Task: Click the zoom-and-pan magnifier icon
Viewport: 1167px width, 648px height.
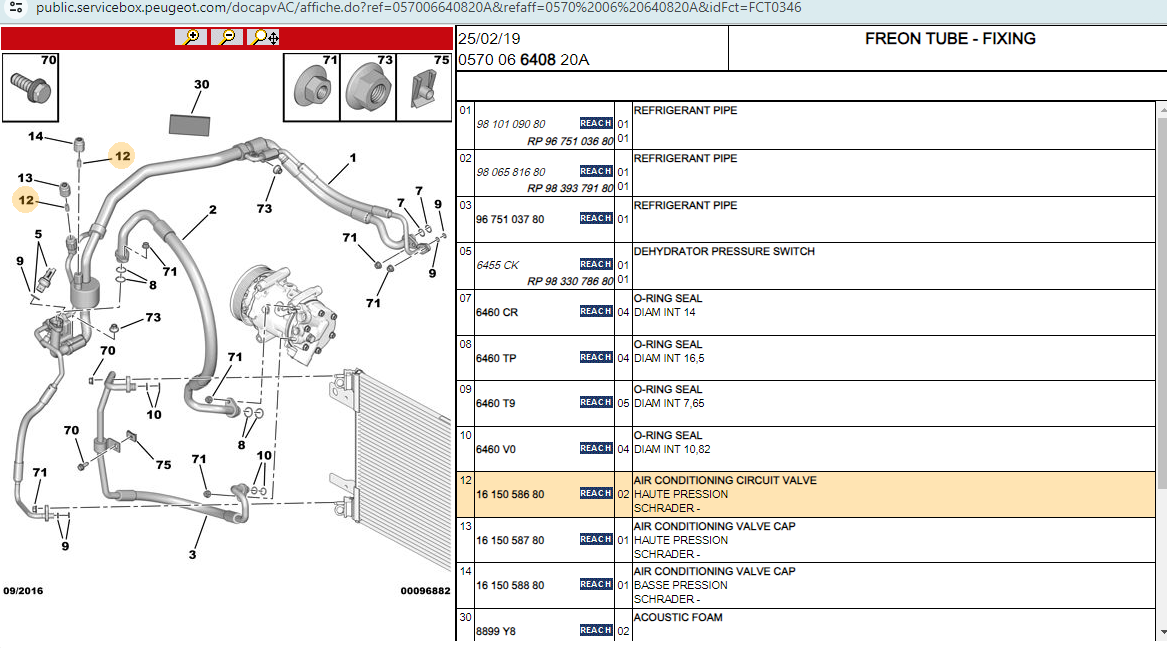Action: coord(264,37)
